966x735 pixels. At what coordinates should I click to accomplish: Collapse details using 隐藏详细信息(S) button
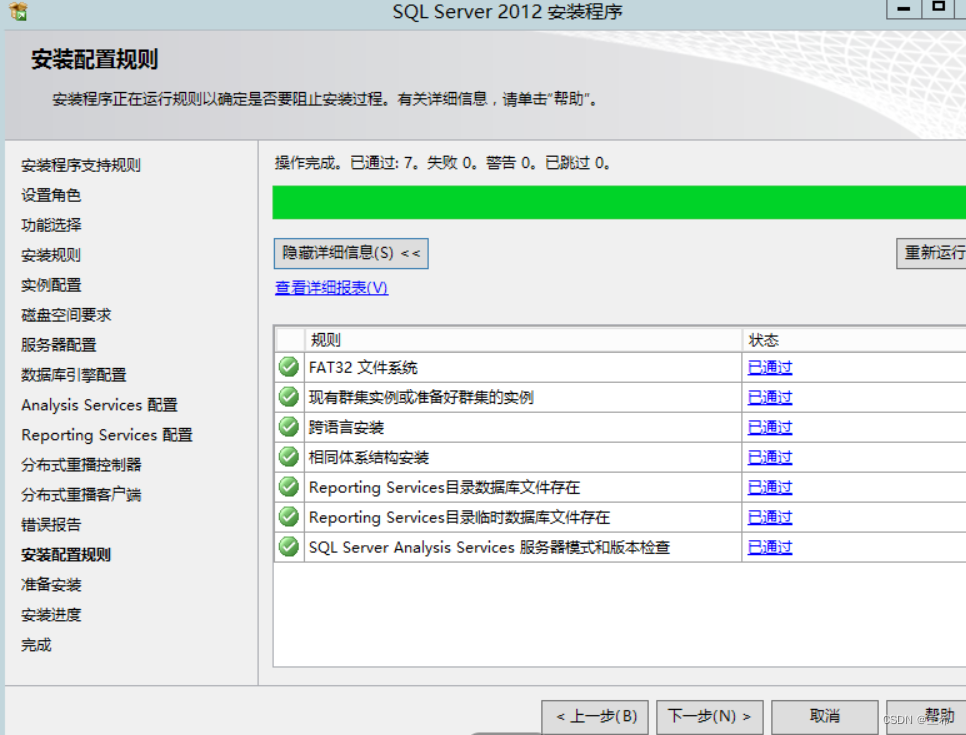coord(352,253)
